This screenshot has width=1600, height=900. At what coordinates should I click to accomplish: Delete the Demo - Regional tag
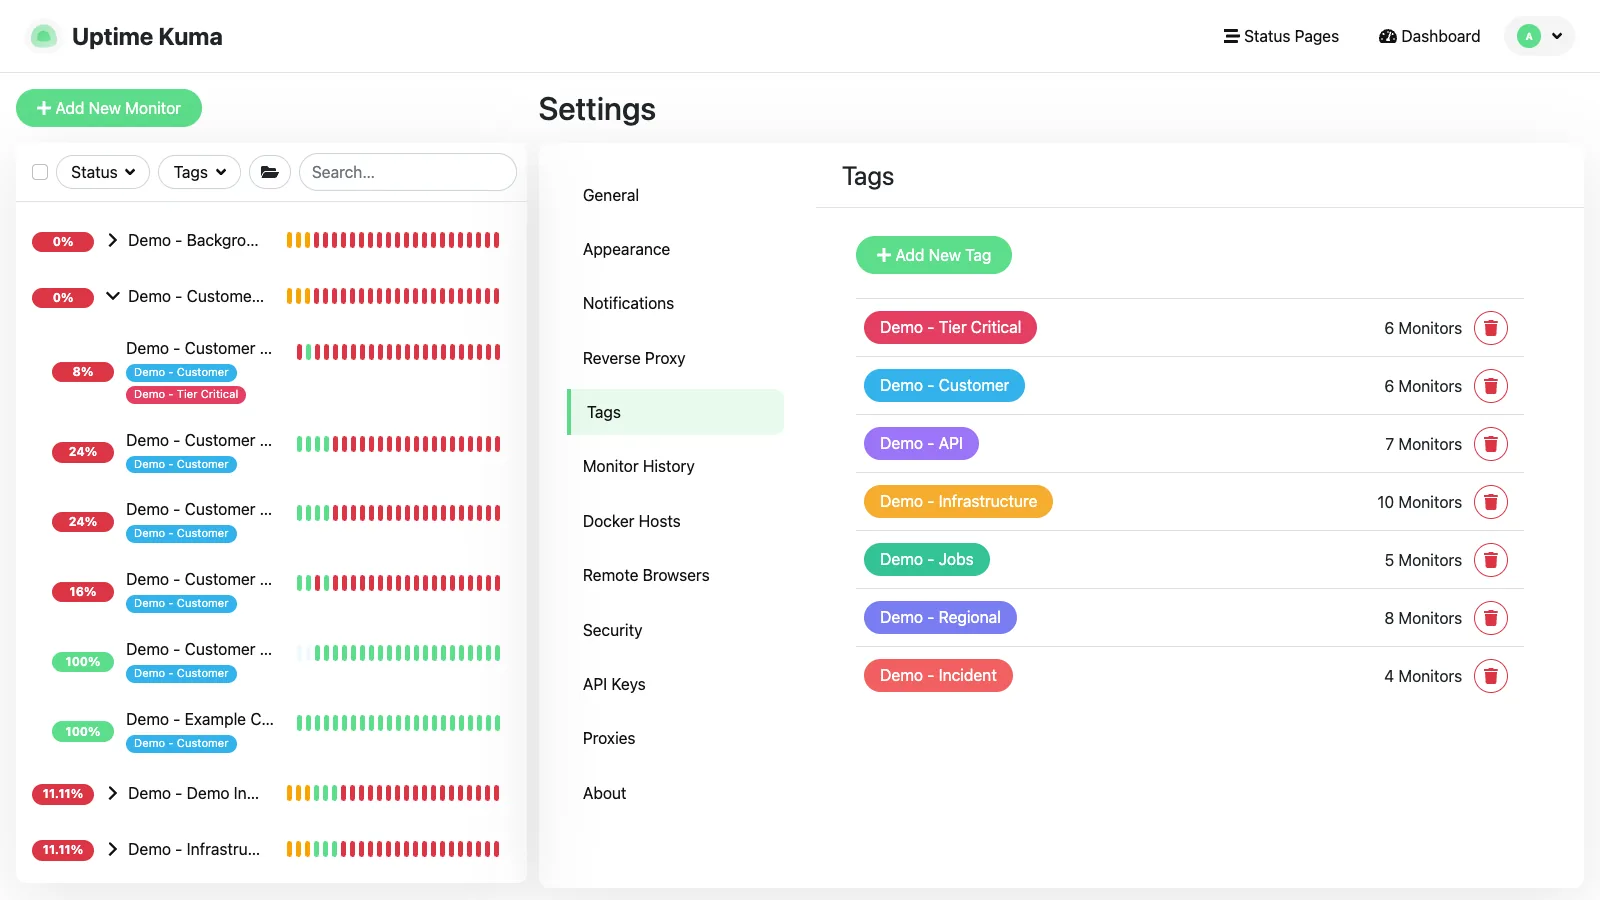(x=1490, y=618)
